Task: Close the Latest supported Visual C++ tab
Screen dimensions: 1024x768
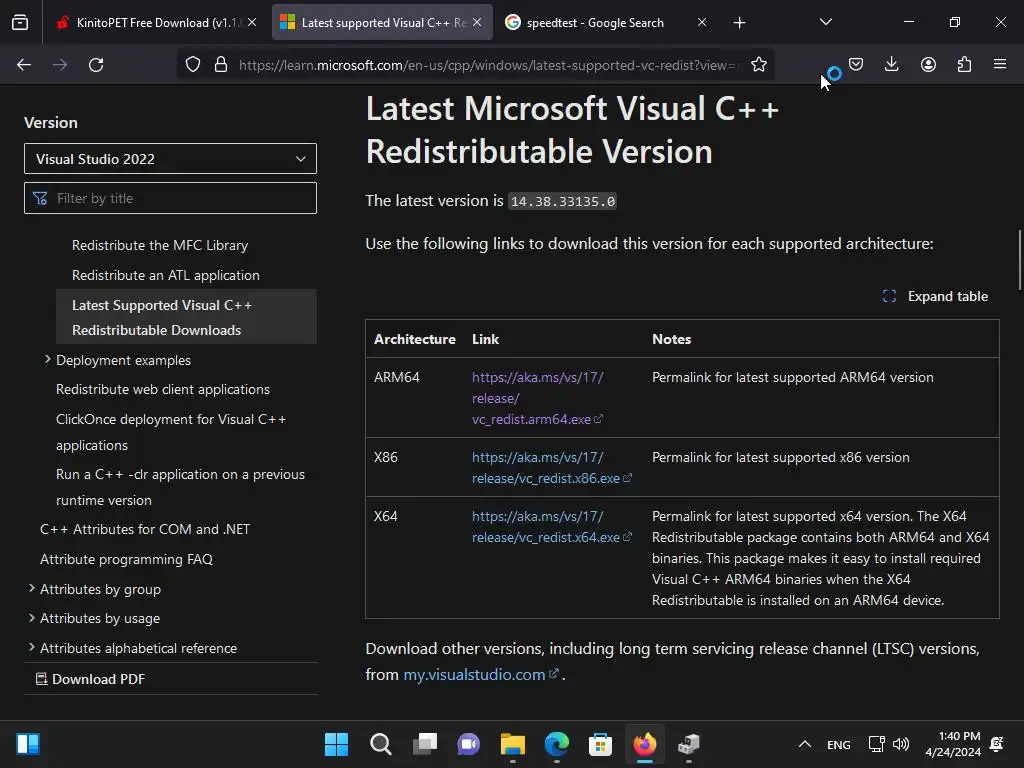Action: point(477,22)
